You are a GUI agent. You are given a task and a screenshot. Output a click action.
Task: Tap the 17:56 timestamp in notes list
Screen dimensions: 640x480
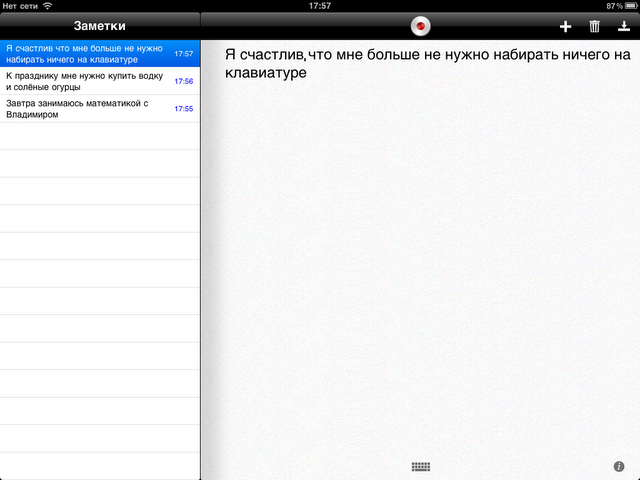coord(183,81)
